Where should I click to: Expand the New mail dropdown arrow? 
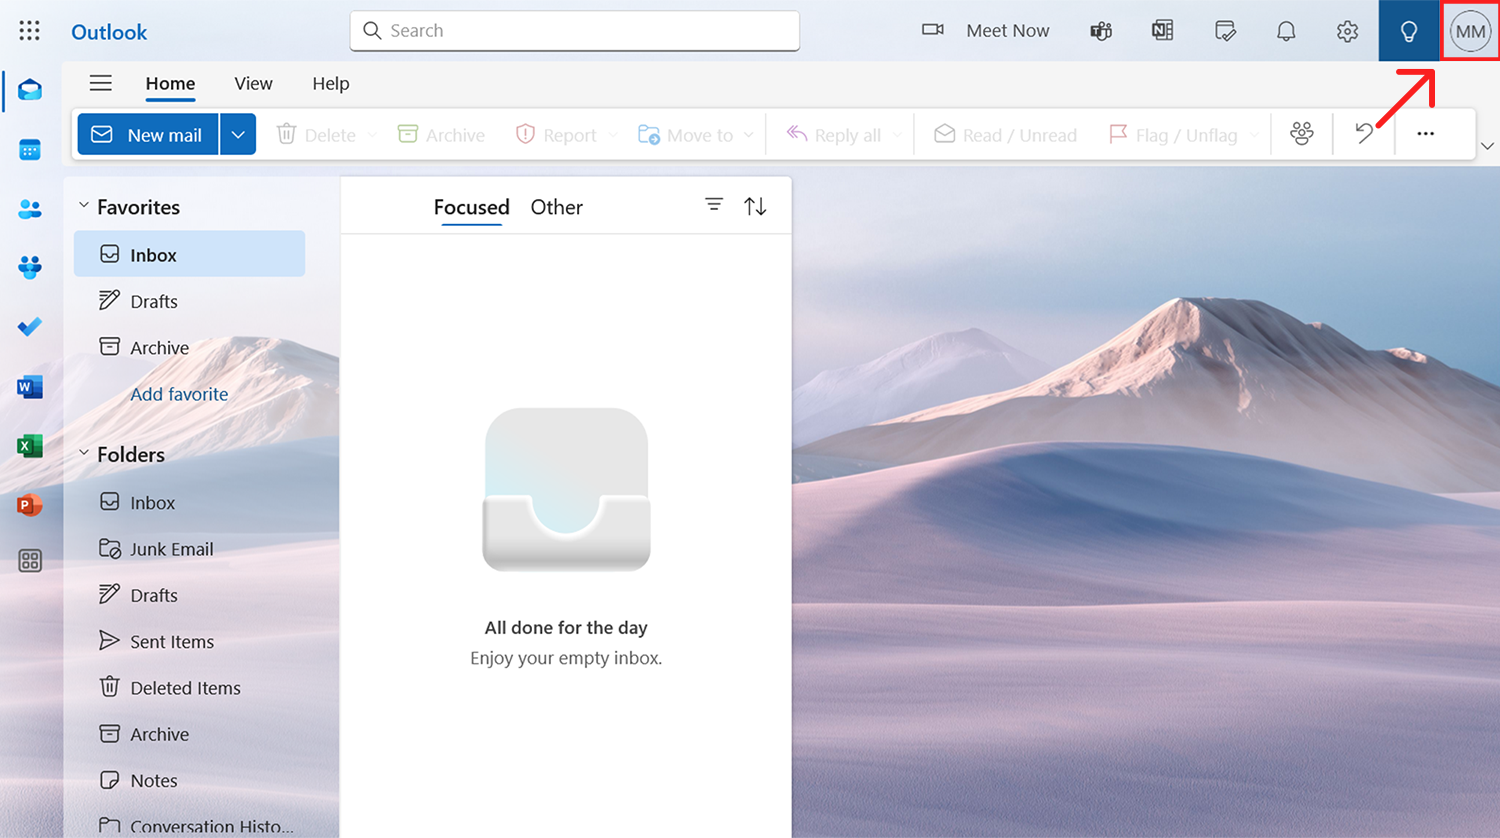[x=238, y=134]
